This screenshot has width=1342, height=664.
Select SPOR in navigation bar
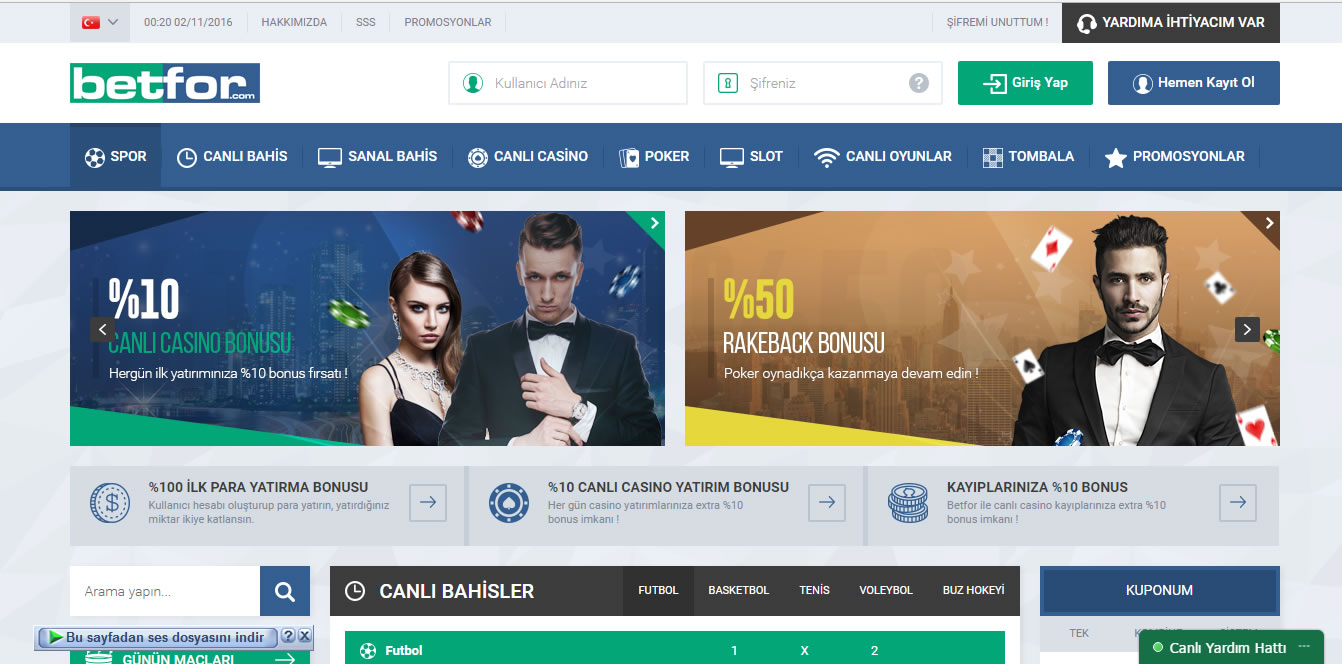pos(115,156)
